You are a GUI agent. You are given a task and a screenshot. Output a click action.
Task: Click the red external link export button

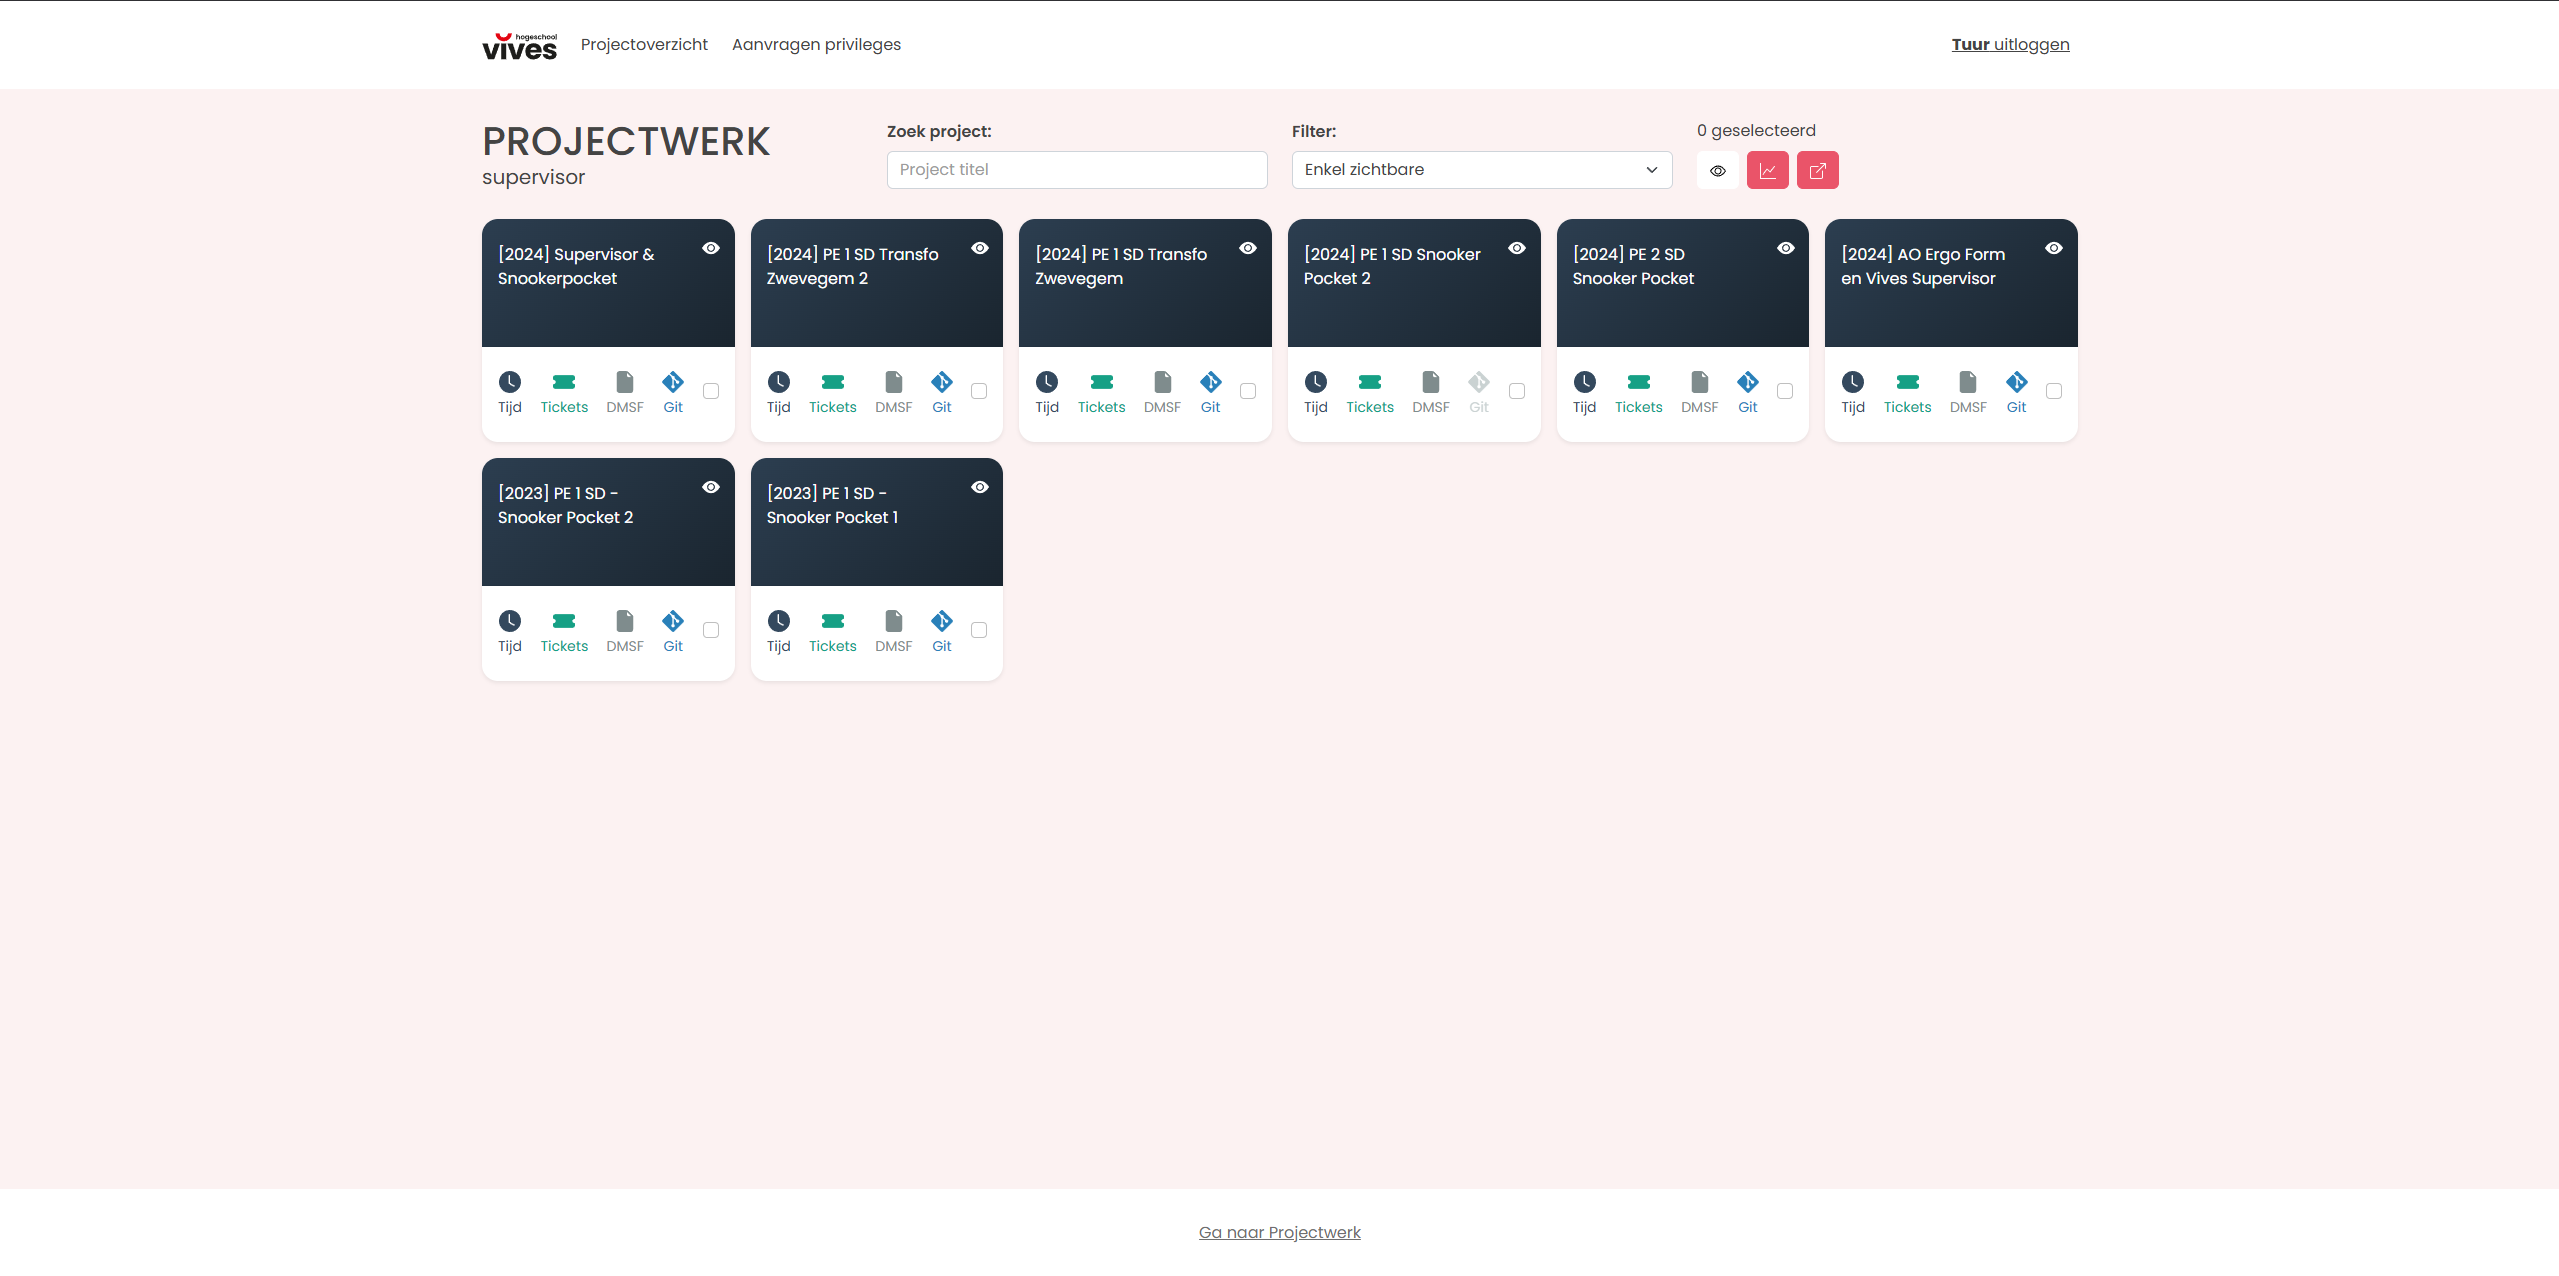1817,170
